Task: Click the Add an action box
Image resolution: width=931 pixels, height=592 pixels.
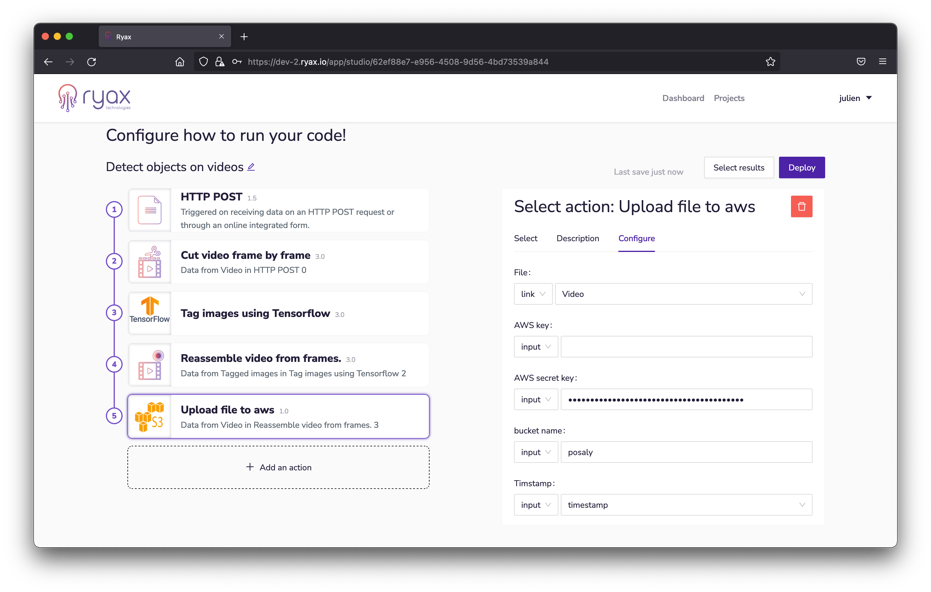Action: [278, 467]
